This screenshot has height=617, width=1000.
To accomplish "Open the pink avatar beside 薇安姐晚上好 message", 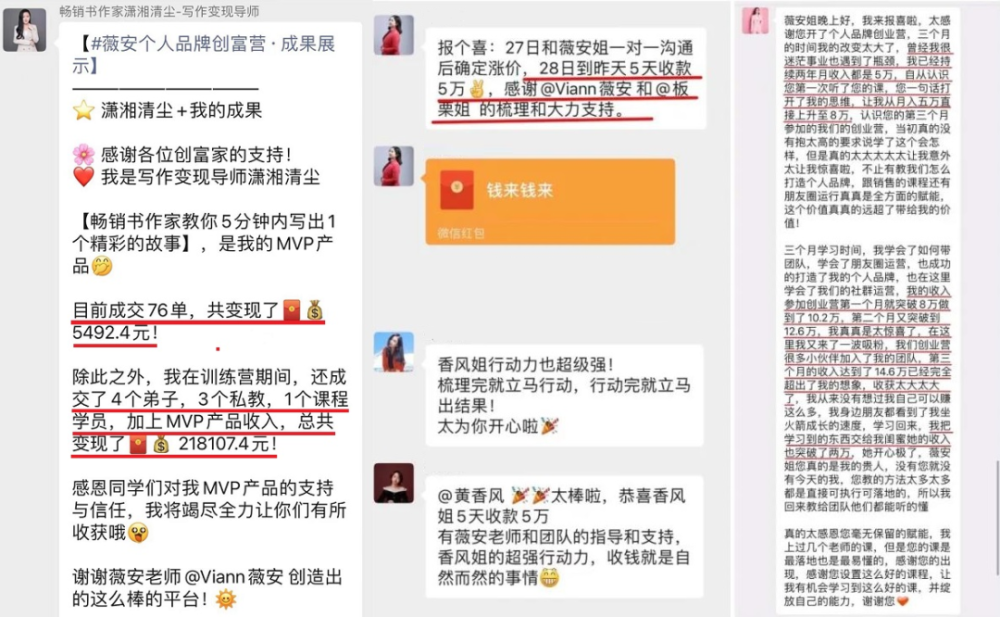I will tap(755, 20).
